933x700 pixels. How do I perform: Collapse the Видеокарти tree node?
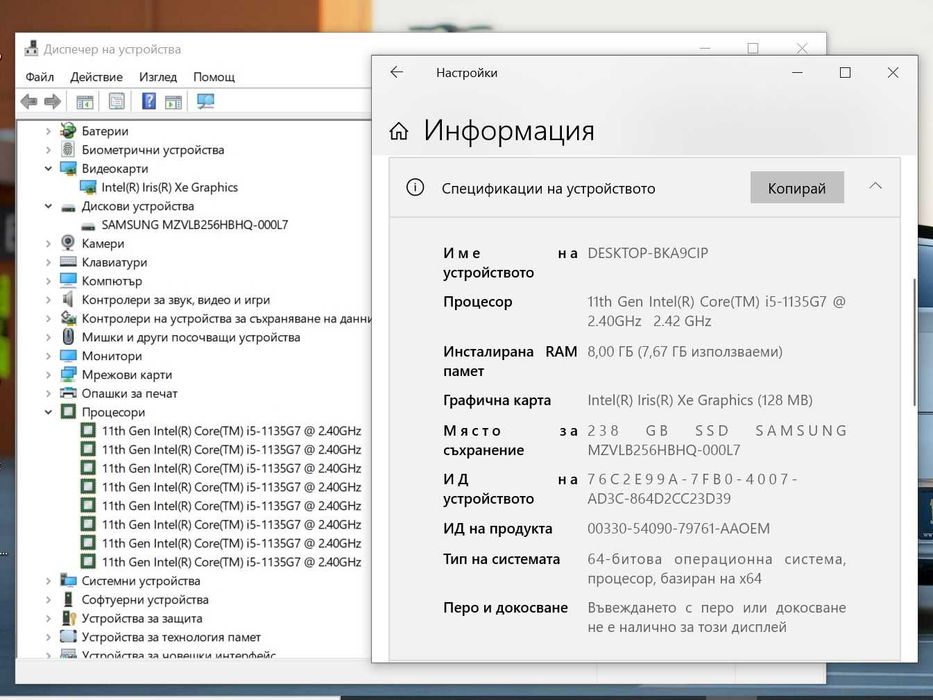[48, 168]
